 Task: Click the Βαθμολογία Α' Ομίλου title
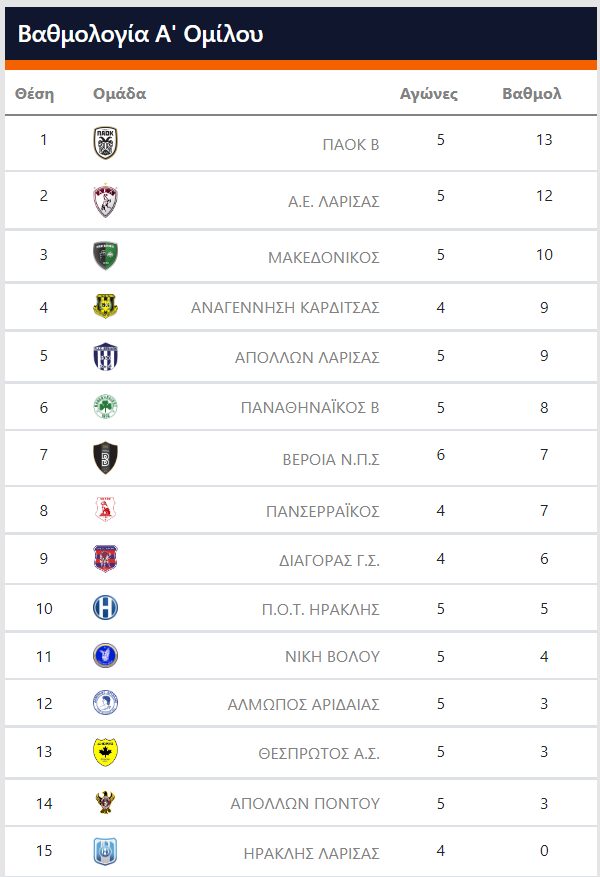[140, 34]
